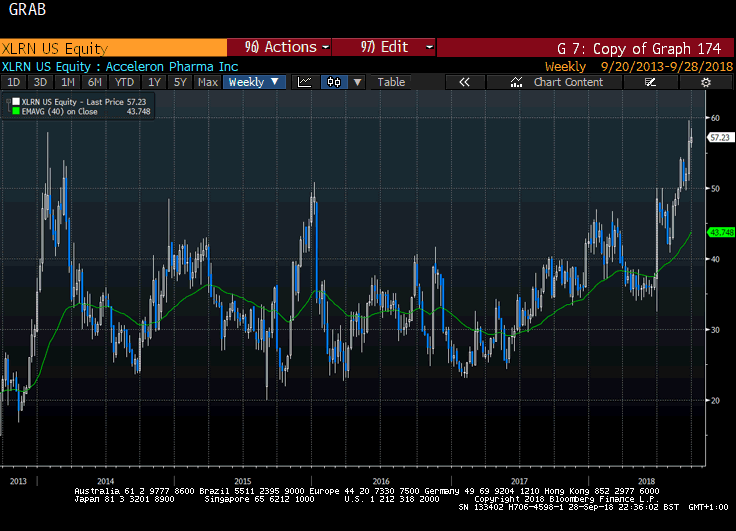Select the candlestick chart type icon

tap(335, 82)
